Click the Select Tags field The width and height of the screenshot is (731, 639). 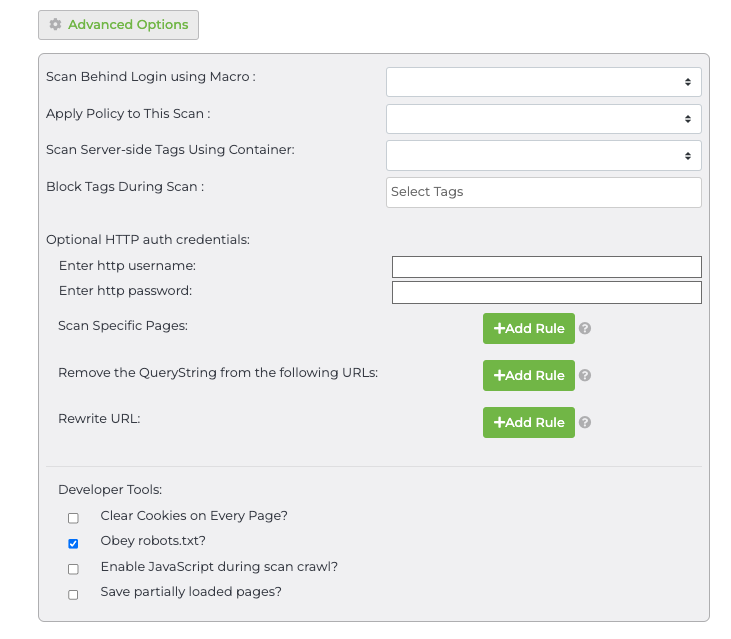click(543, 192)
